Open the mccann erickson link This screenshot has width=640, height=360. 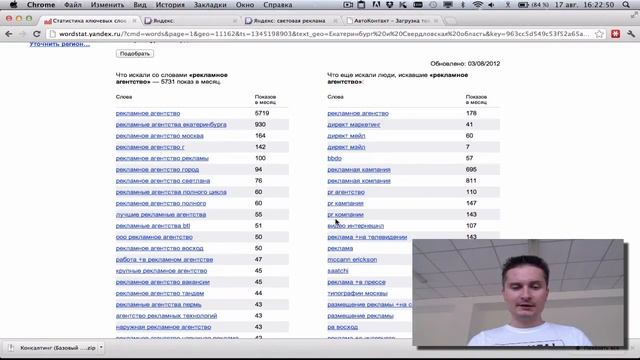[352, 260]
